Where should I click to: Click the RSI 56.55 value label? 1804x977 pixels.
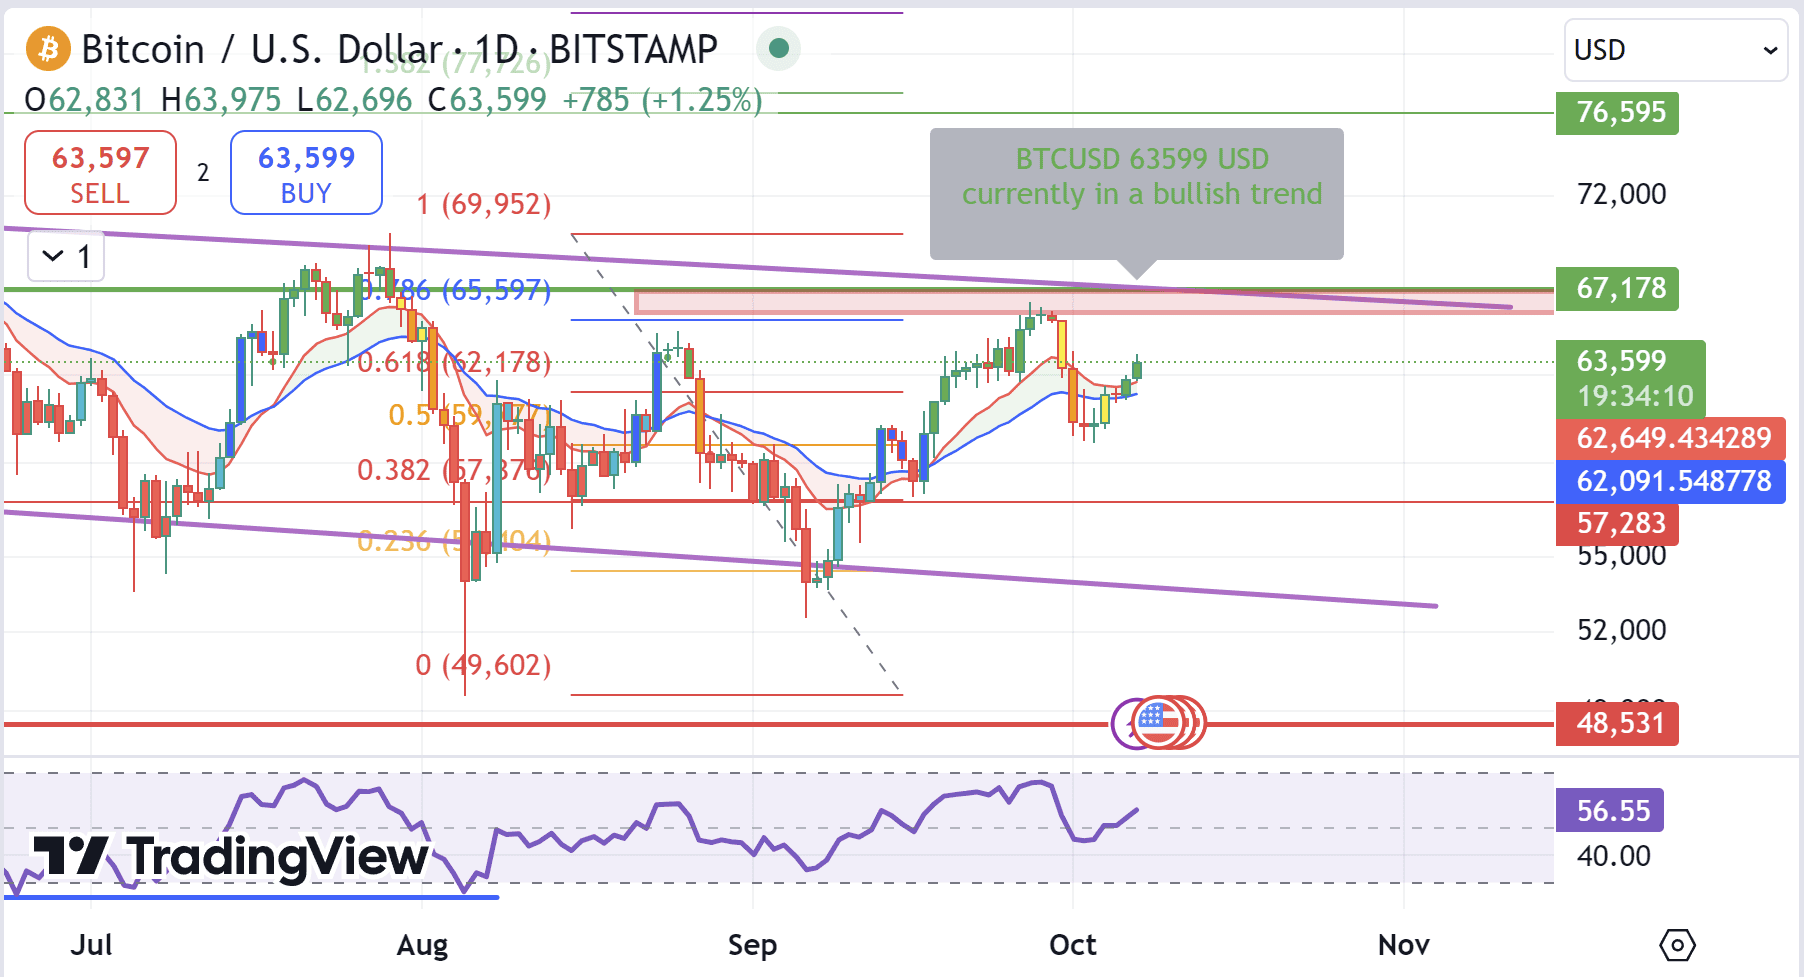click(1610, 810)
